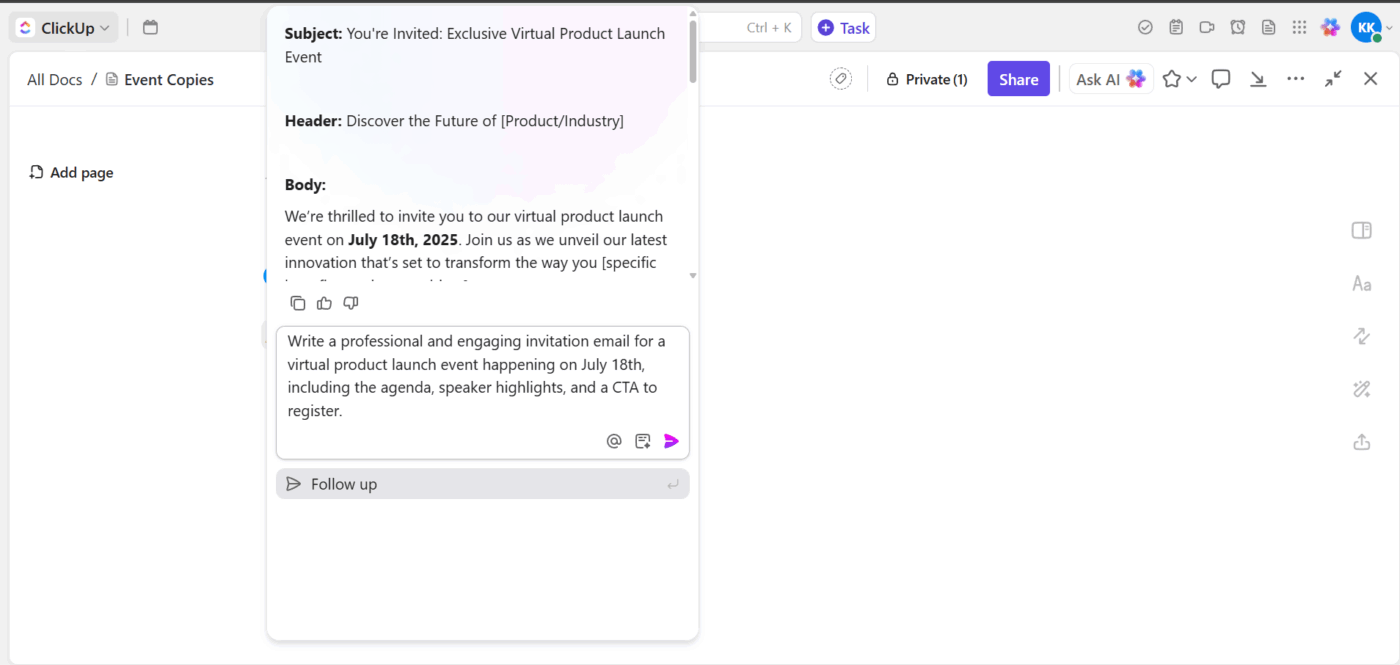The width and height of the screenshot is (1400, 665).
Task: Copy the AI-generated email response
Action: (x=297, y=302)
